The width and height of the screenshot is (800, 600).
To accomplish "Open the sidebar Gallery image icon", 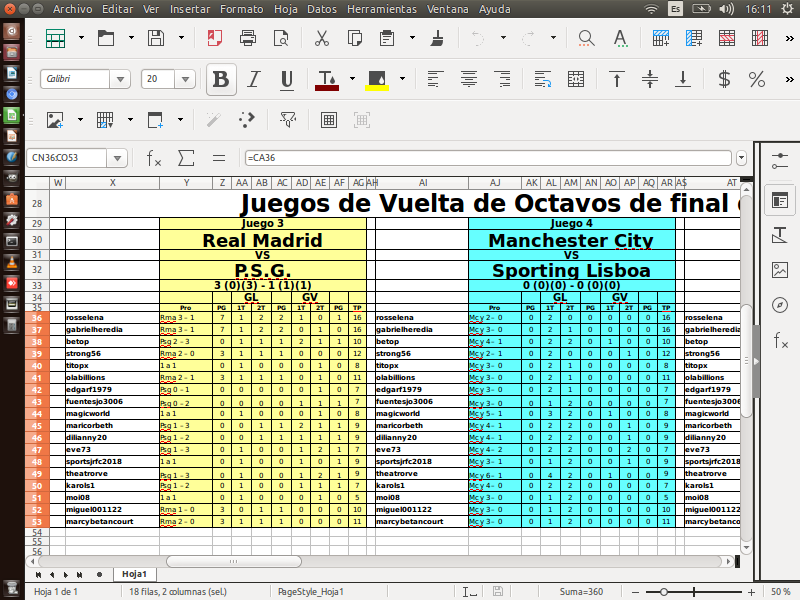I will (780, 270).
